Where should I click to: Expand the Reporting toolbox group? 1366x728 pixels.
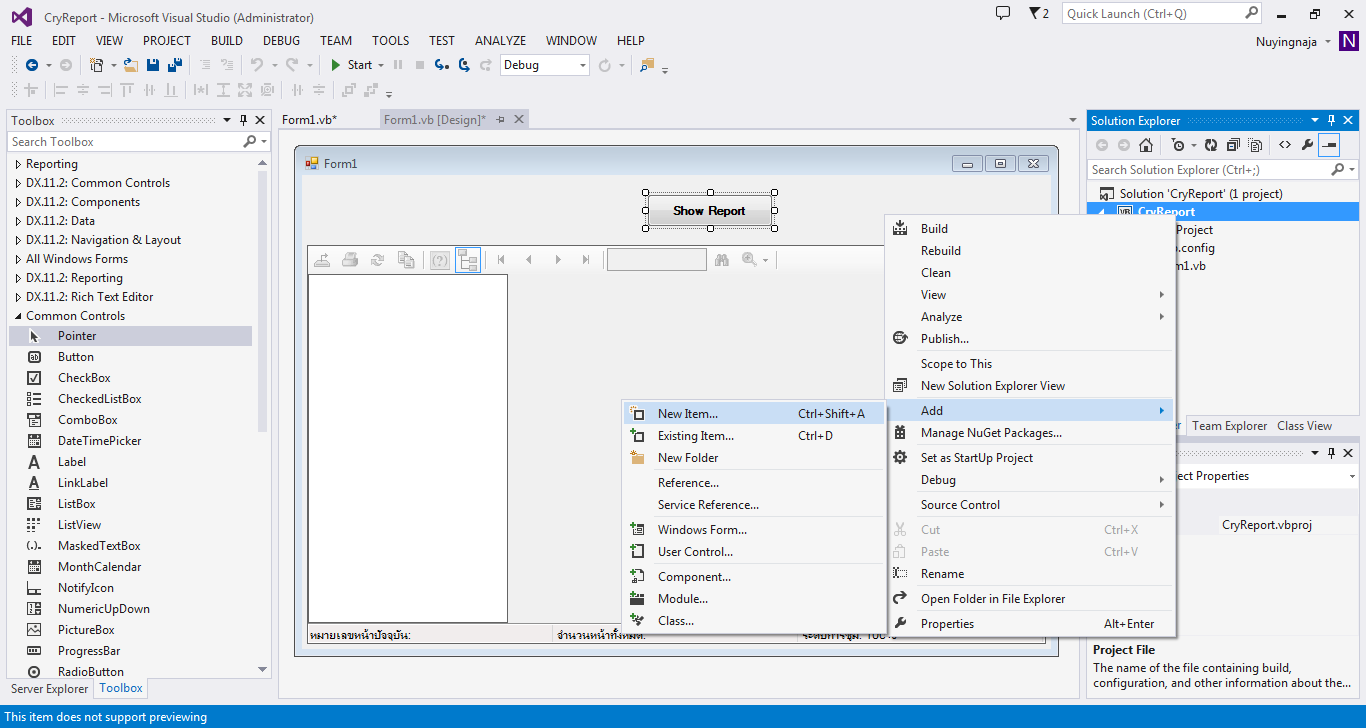pos(18,164)
